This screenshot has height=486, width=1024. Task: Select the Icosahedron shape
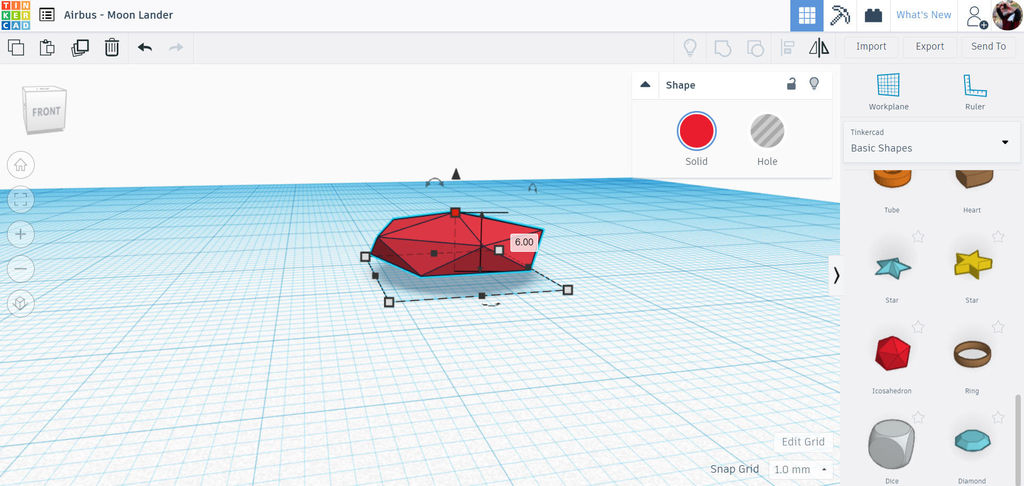[x=892, y=353]
